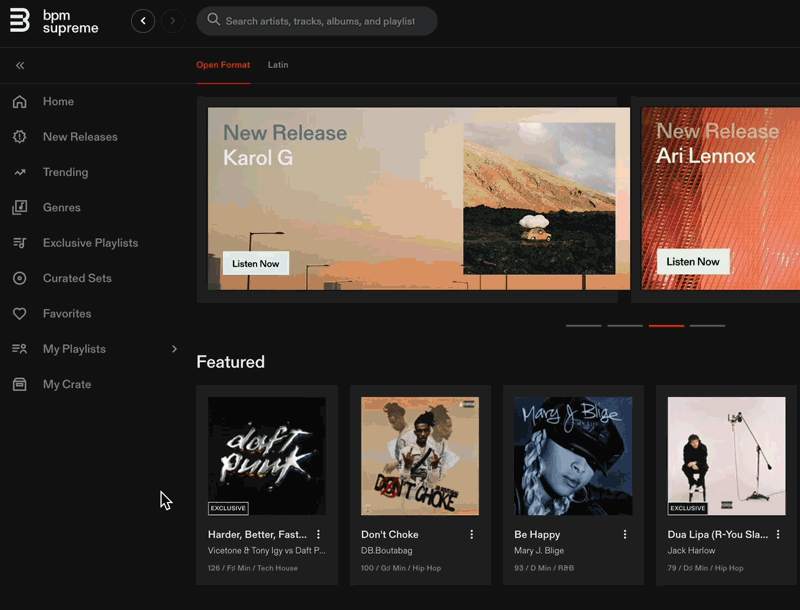The width and height of the screenshot is (800, 610).
Task: Click EXCLUSIVE badge on Jack Harlow cover
Action: pyautogui.click(x=688, y=508)
